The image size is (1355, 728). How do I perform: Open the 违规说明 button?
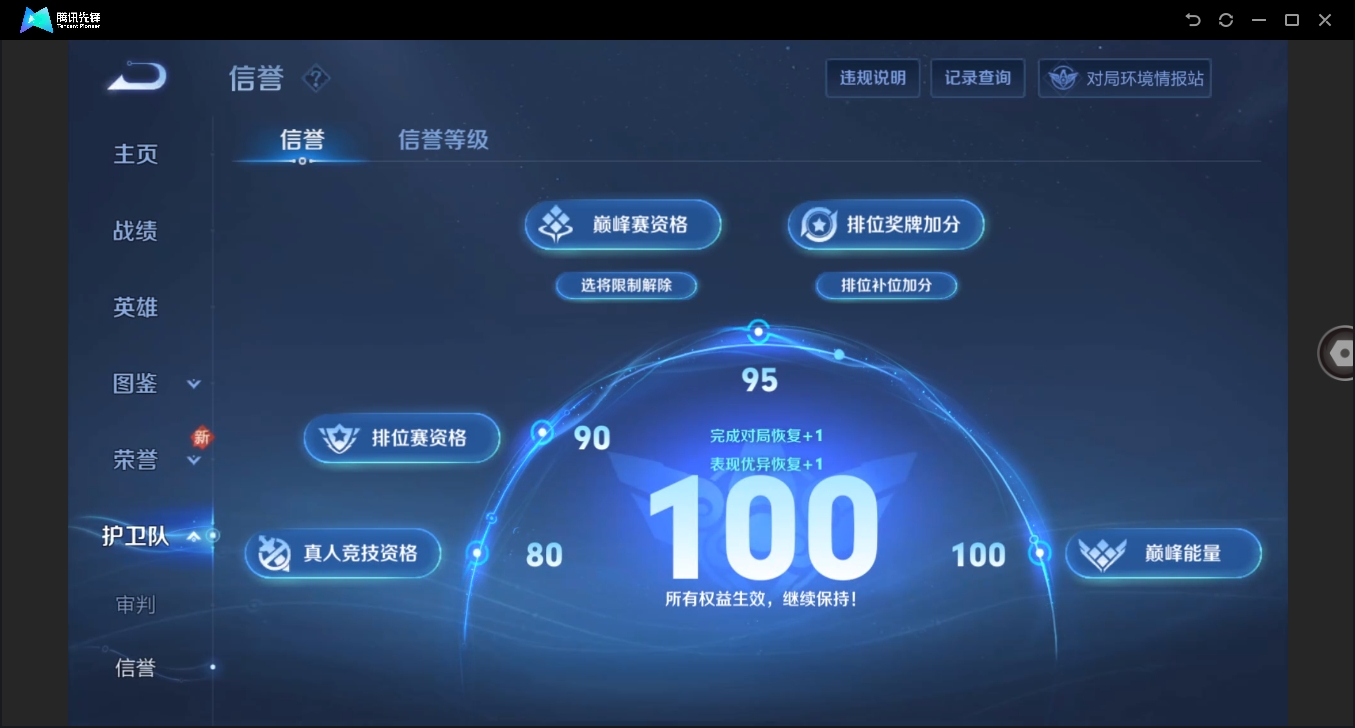[873, 78]
